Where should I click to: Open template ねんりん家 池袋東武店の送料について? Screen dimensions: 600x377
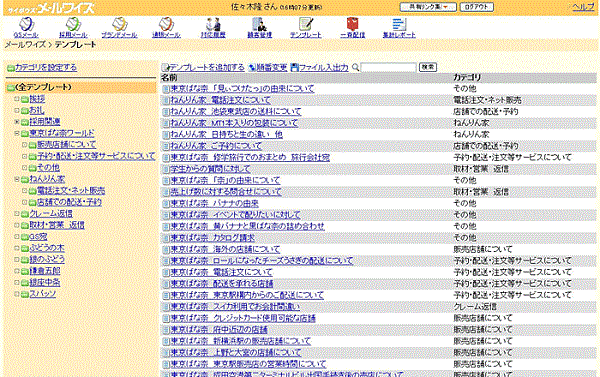pyautogui.click(x=236, y=112)
